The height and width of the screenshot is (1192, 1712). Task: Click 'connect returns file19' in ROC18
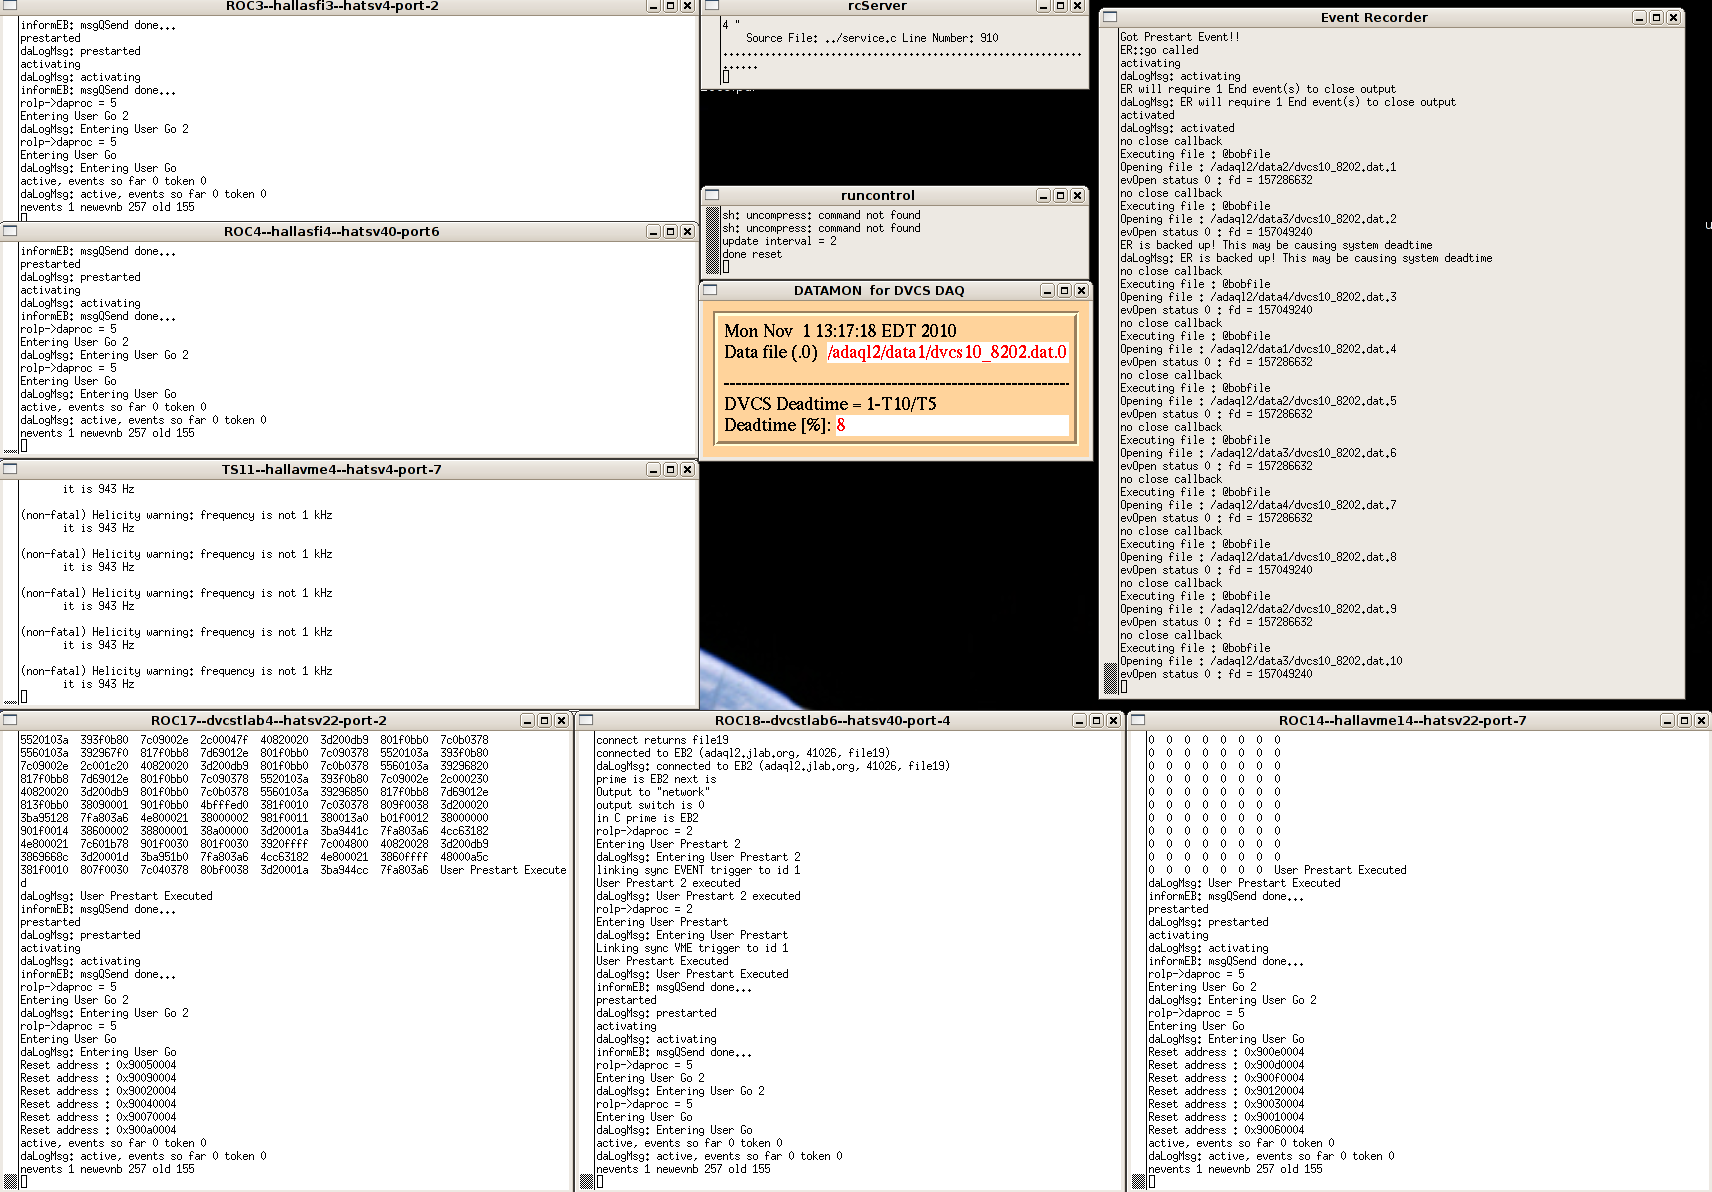click(x=662, y=740)
